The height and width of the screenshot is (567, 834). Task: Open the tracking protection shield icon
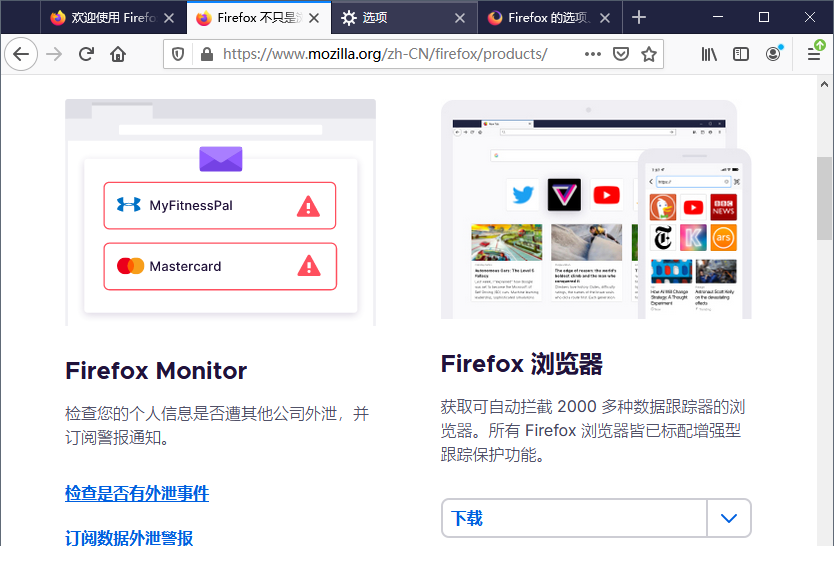178,54
